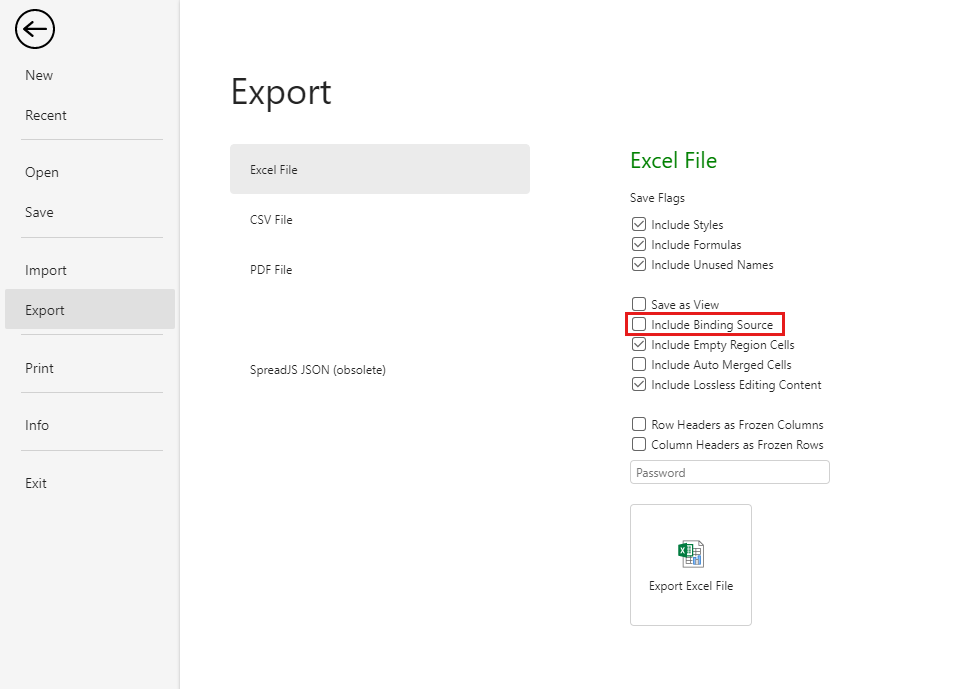Enable Row Headers as Frozen Columns

point(639,424)
